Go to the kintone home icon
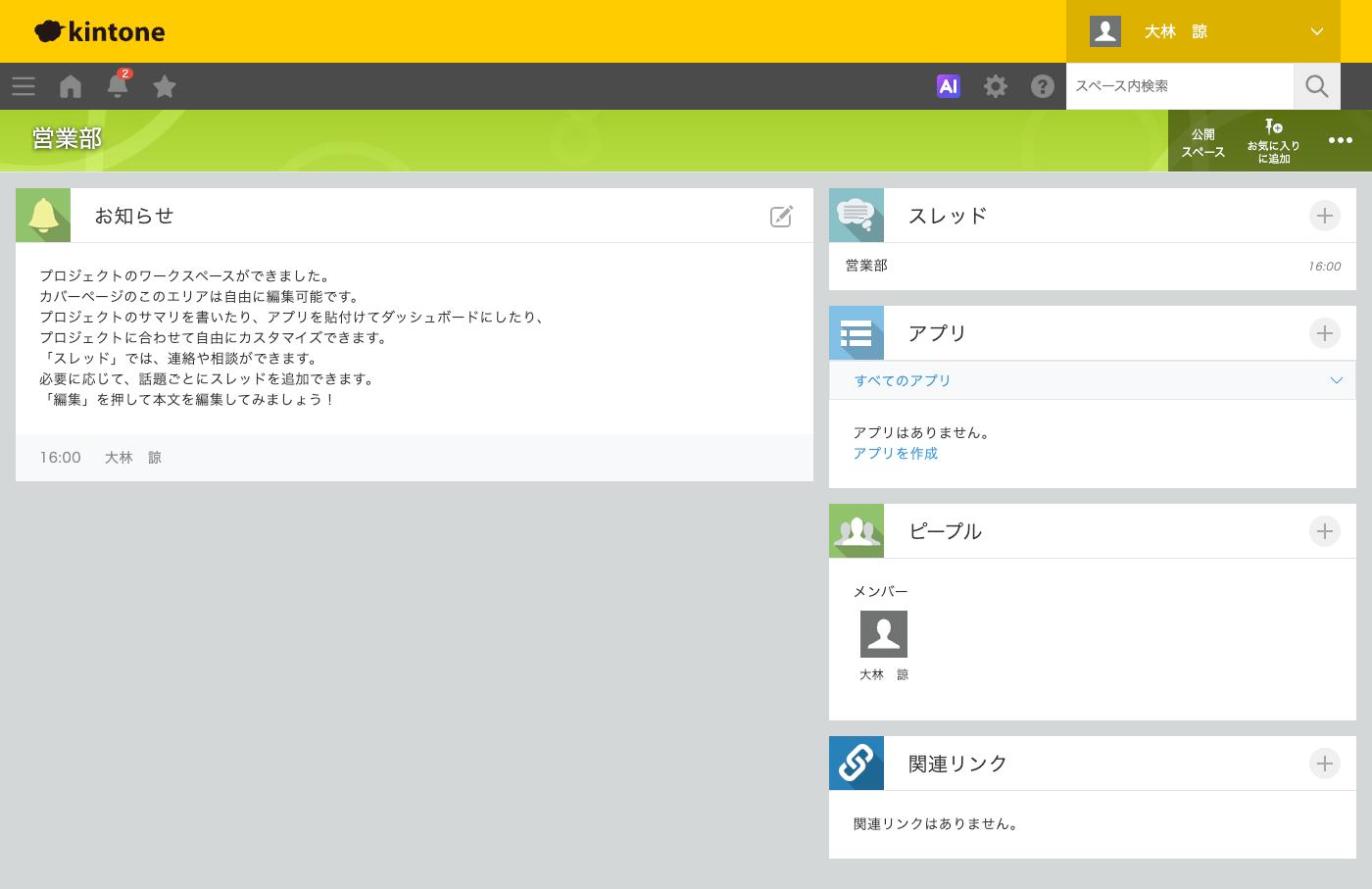This screenshot has height=889, width=1372. coord(70,87)
